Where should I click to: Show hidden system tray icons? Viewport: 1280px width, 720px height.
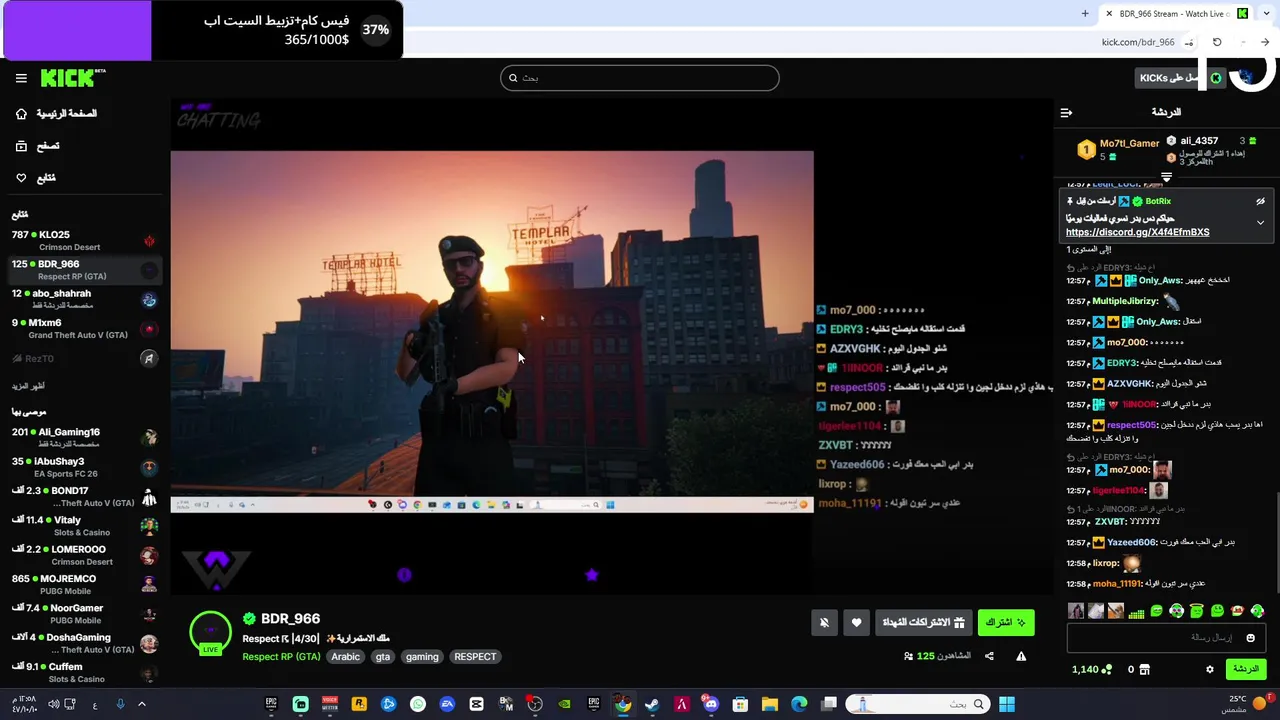[x=142, y=704]
